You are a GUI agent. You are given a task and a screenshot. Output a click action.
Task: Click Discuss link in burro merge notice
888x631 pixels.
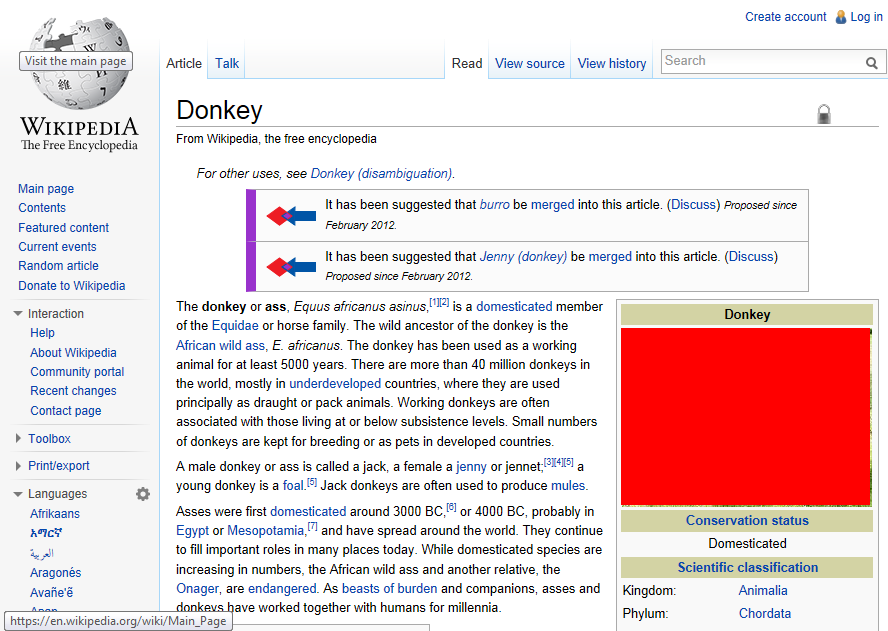click(695, 204)
